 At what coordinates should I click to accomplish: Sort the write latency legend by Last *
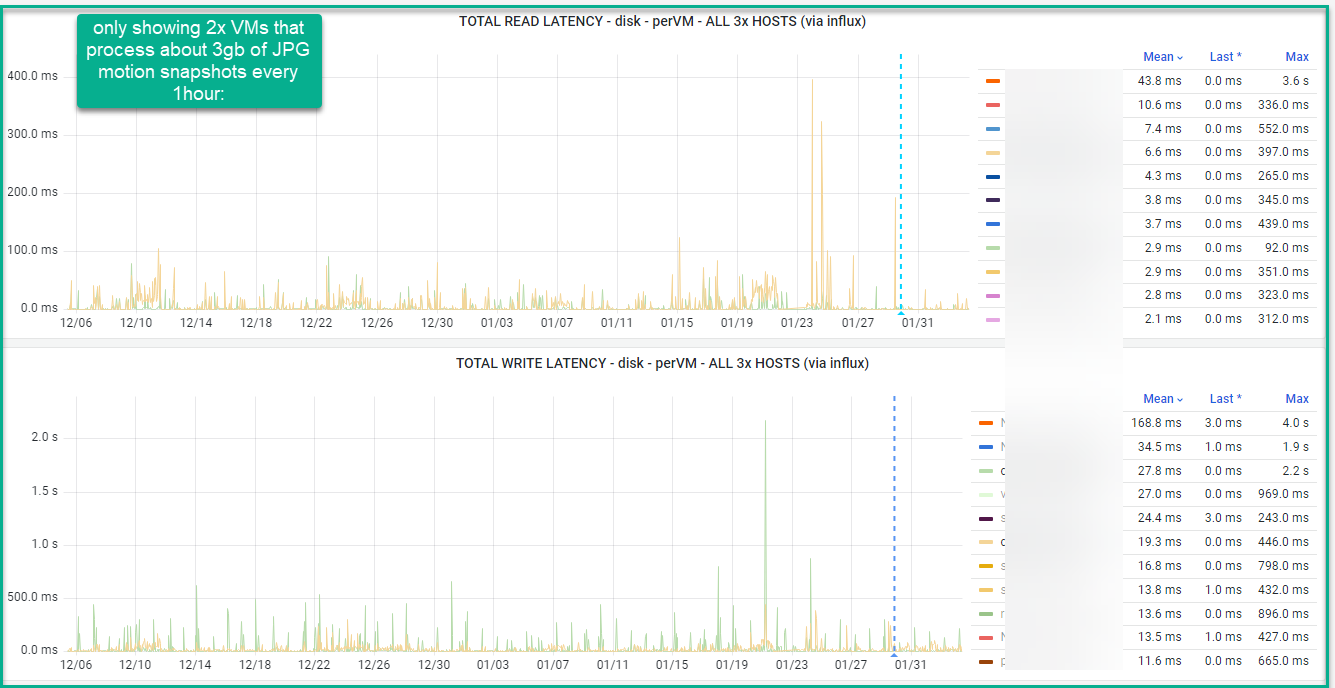click(1225, 399)
